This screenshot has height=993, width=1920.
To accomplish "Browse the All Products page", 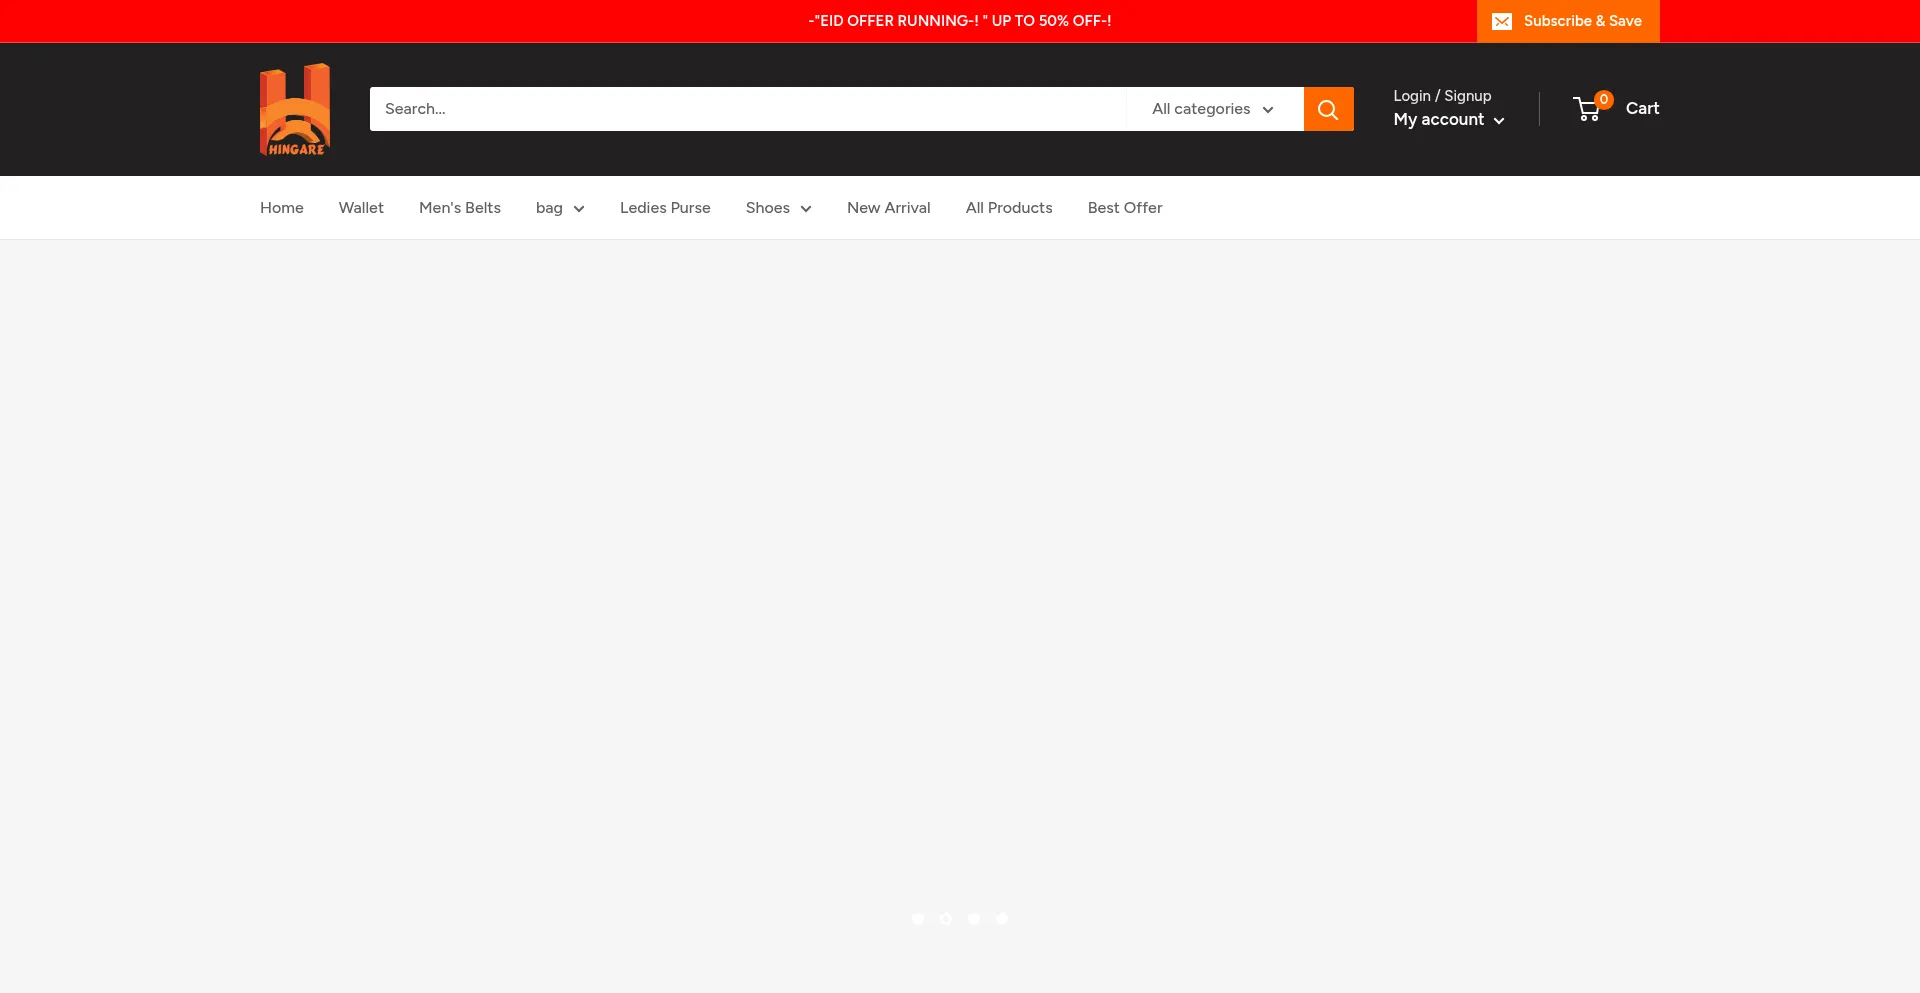I will click(1009, 208).
